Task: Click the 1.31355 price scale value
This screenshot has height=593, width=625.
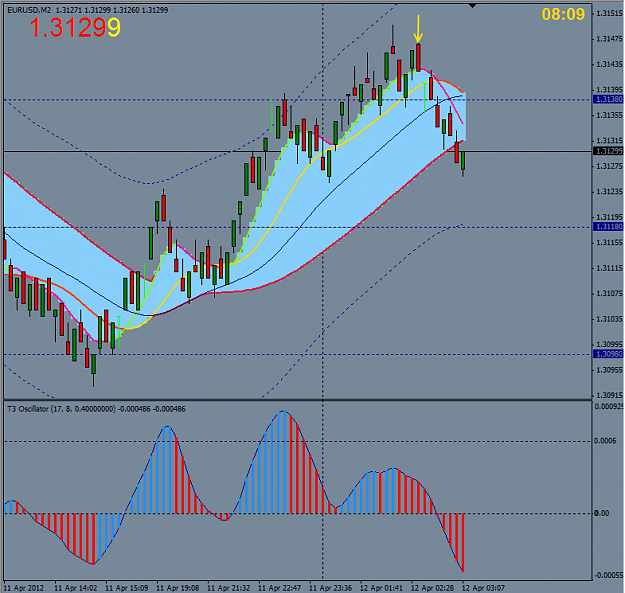Action: click(x=609, y=116)
